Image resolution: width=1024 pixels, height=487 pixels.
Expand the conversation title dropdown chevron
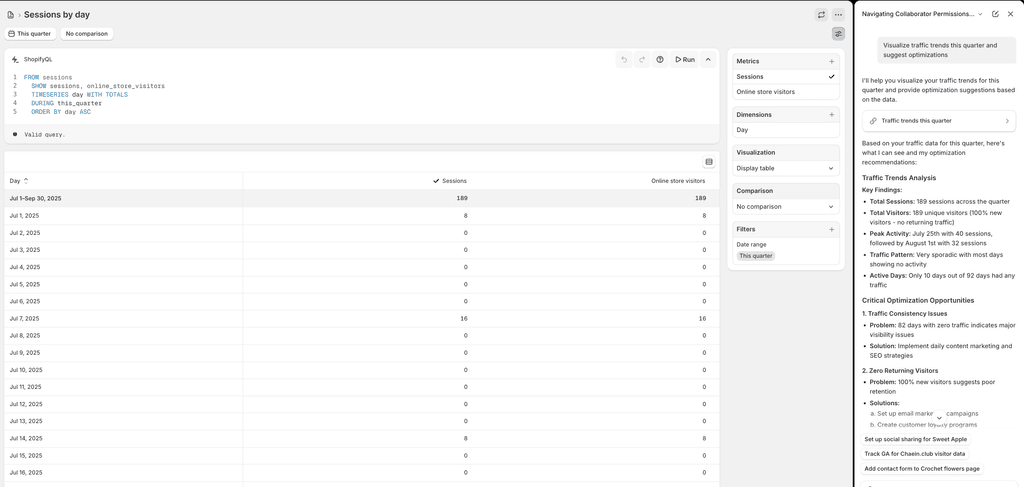click(980, 14)
